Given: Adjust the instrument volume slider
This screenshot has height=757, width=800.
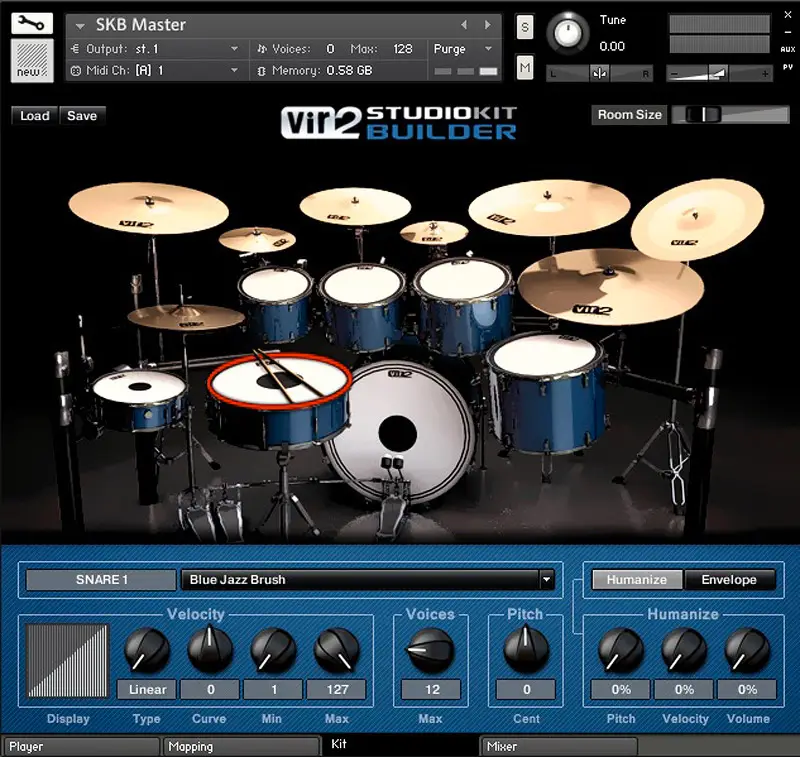Looking at the screenshot, I should pos(719,73).
